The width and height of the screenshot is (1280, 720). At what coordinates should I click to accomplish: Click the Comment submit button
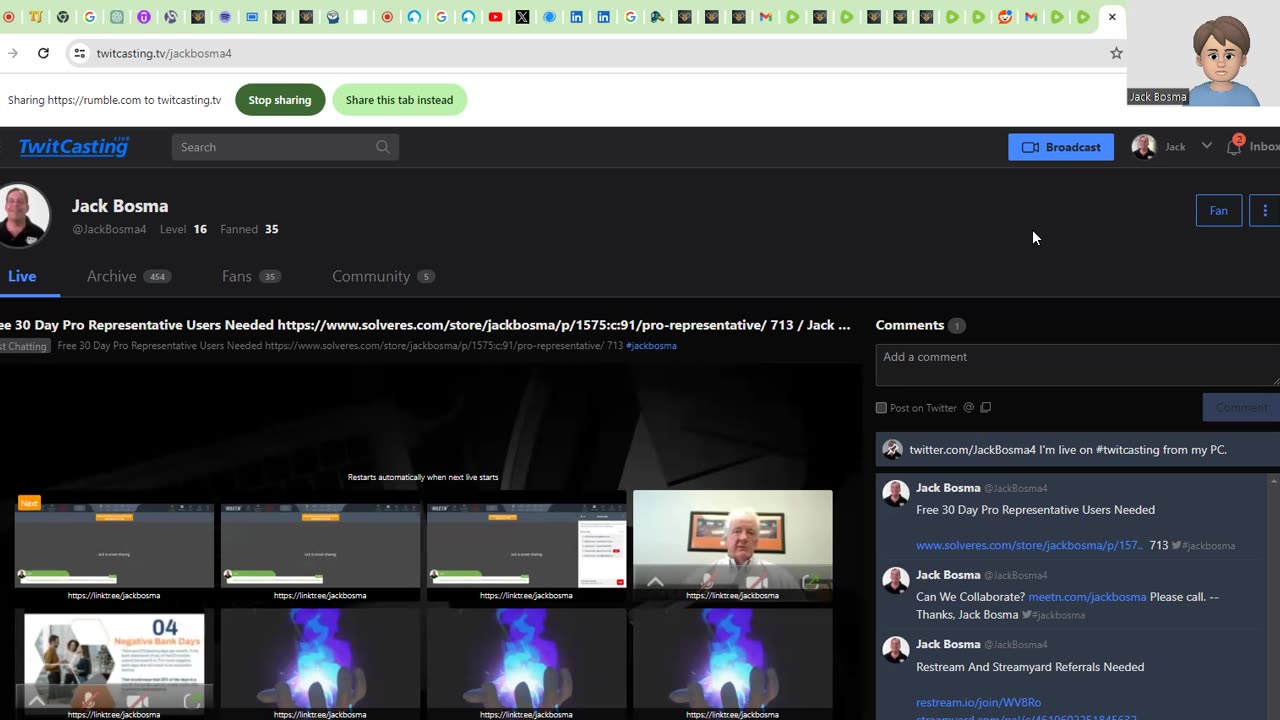(x=1241, y=407)
